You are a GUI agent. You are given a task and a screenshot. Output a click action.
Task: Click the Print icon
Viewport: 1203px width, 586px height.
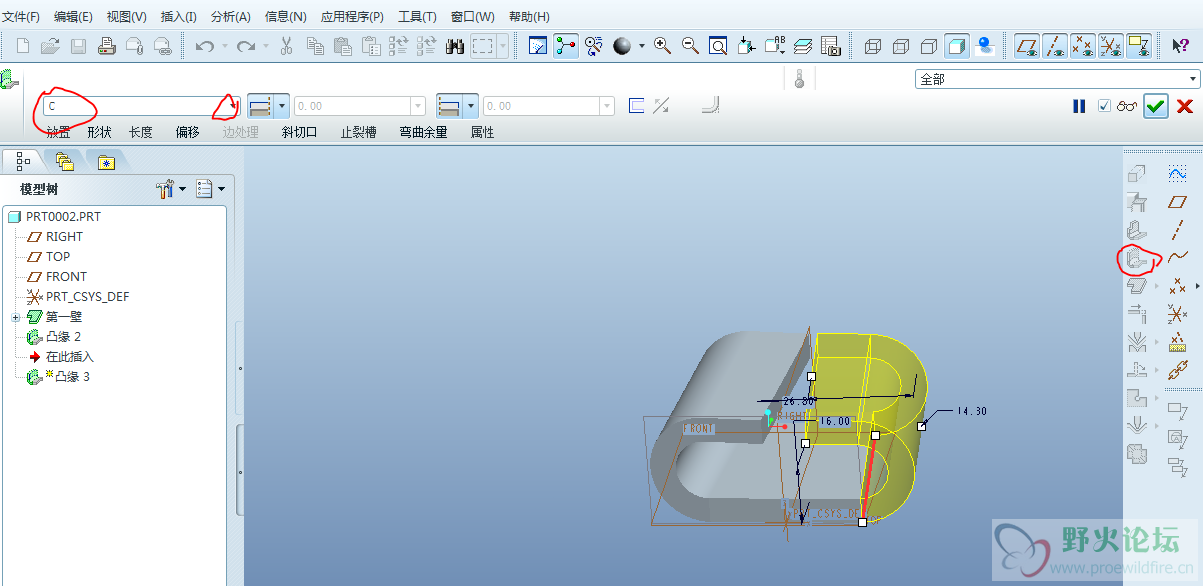click(106, 45)
